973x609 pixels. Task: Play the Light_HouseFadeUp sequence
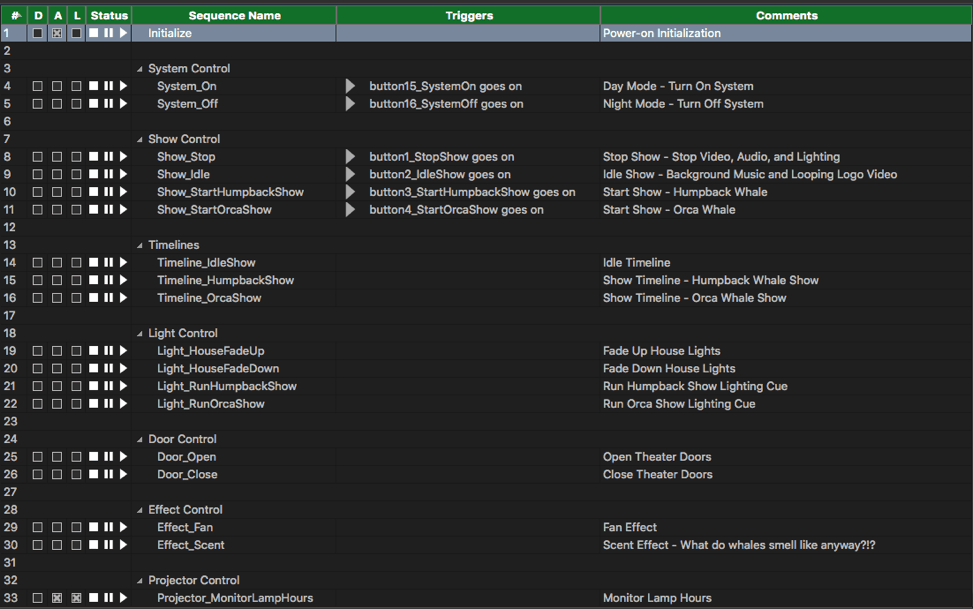pyautogui.click(x=123, y=350)
